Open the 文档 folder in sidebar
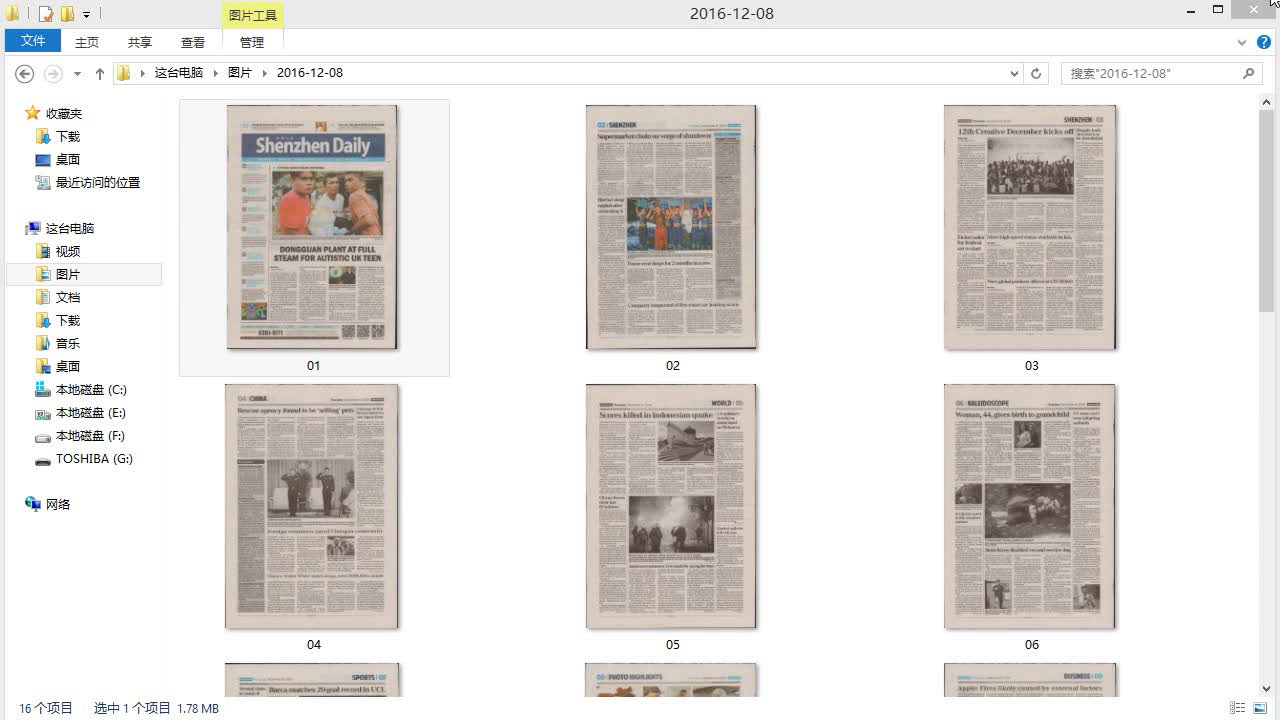The image size is (1280, 720). point(68,298)
